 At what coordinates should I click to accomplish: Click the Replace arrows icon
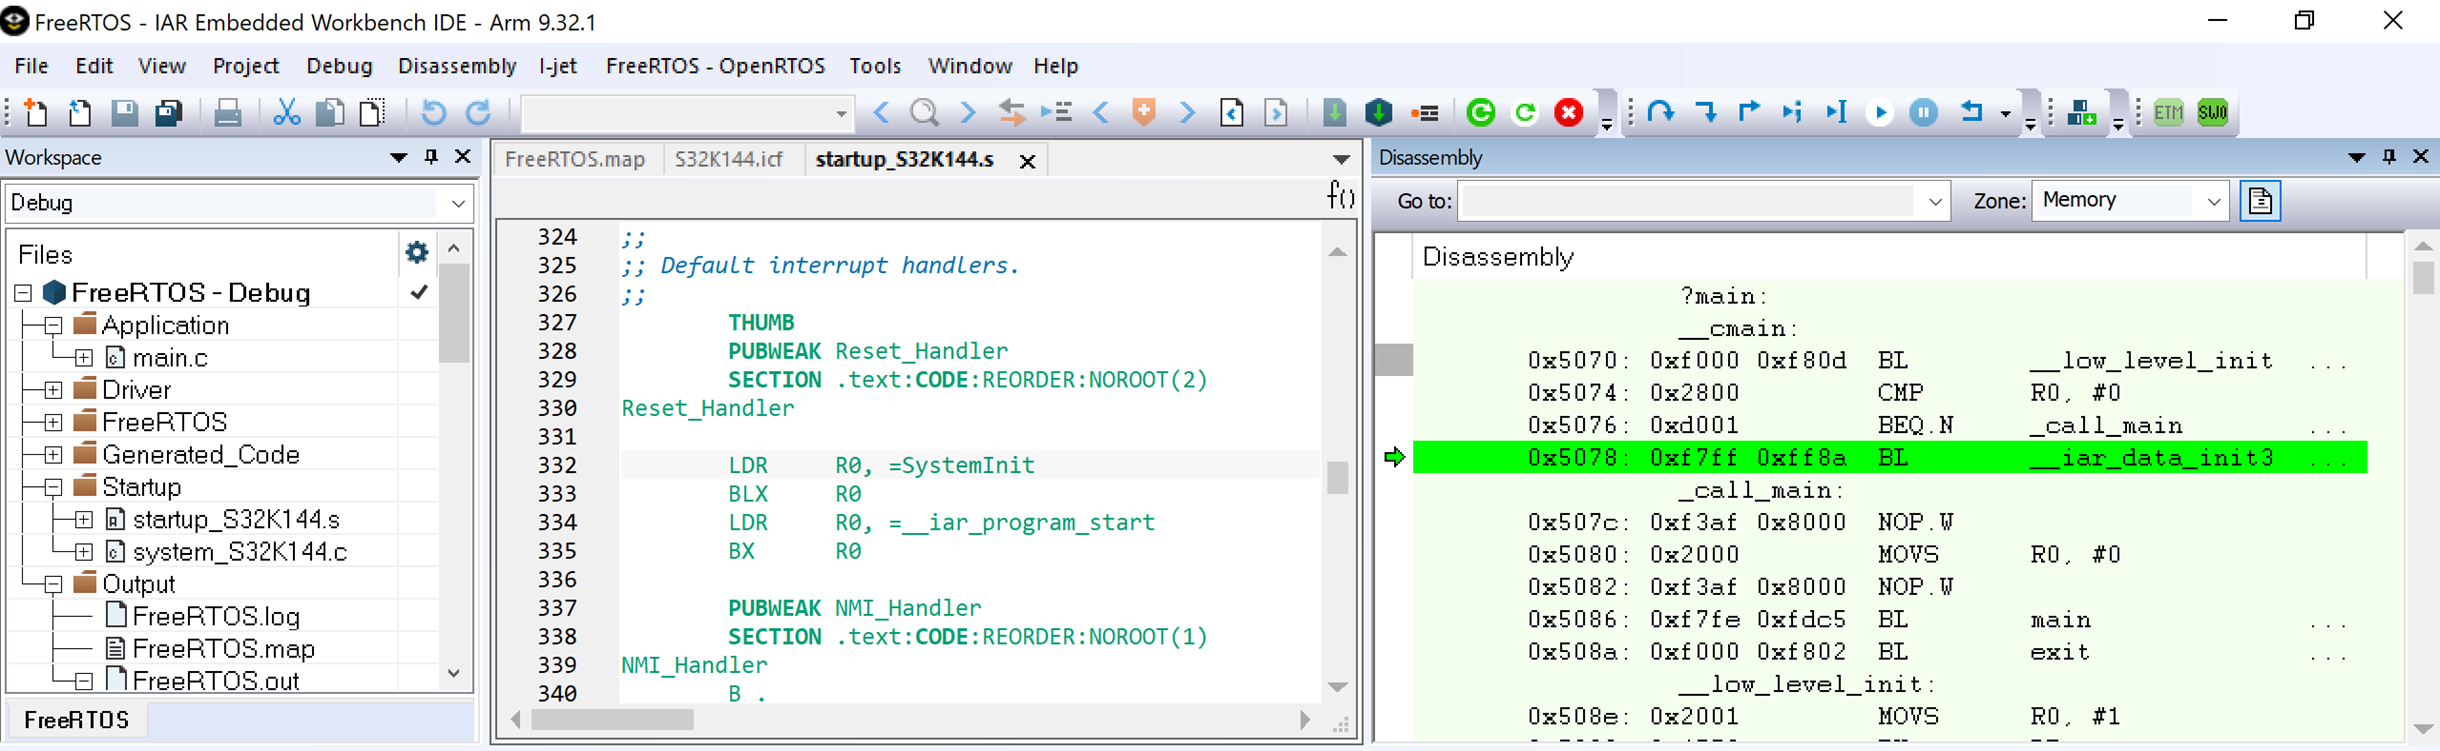click(1012, 113)
